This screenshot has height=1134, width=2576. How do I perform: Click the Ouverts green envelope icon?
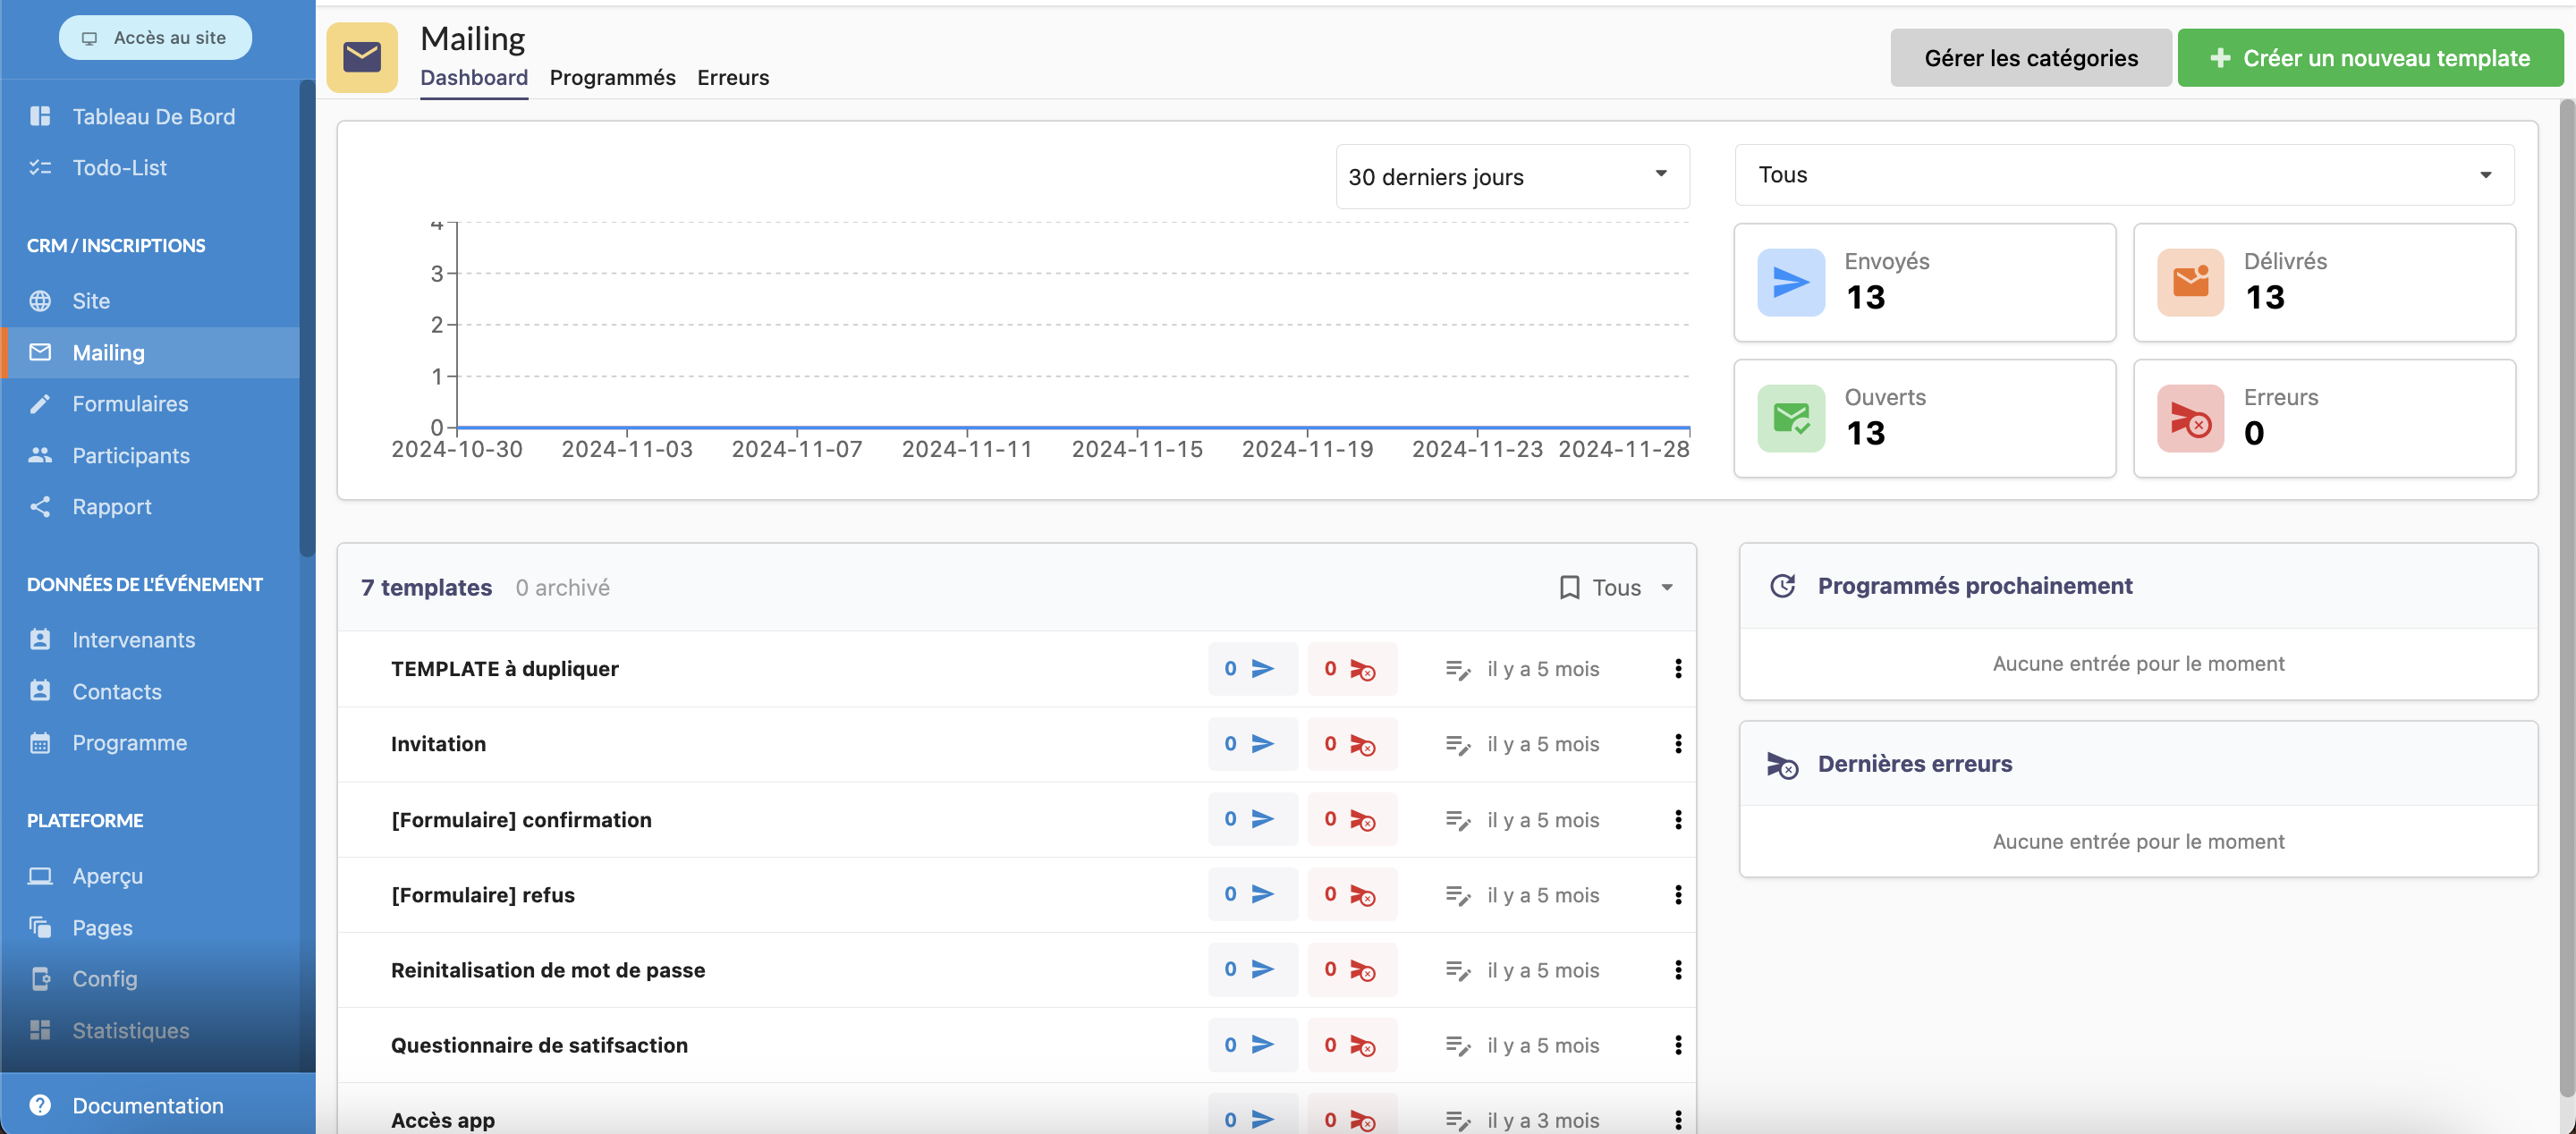[1790, 419]
